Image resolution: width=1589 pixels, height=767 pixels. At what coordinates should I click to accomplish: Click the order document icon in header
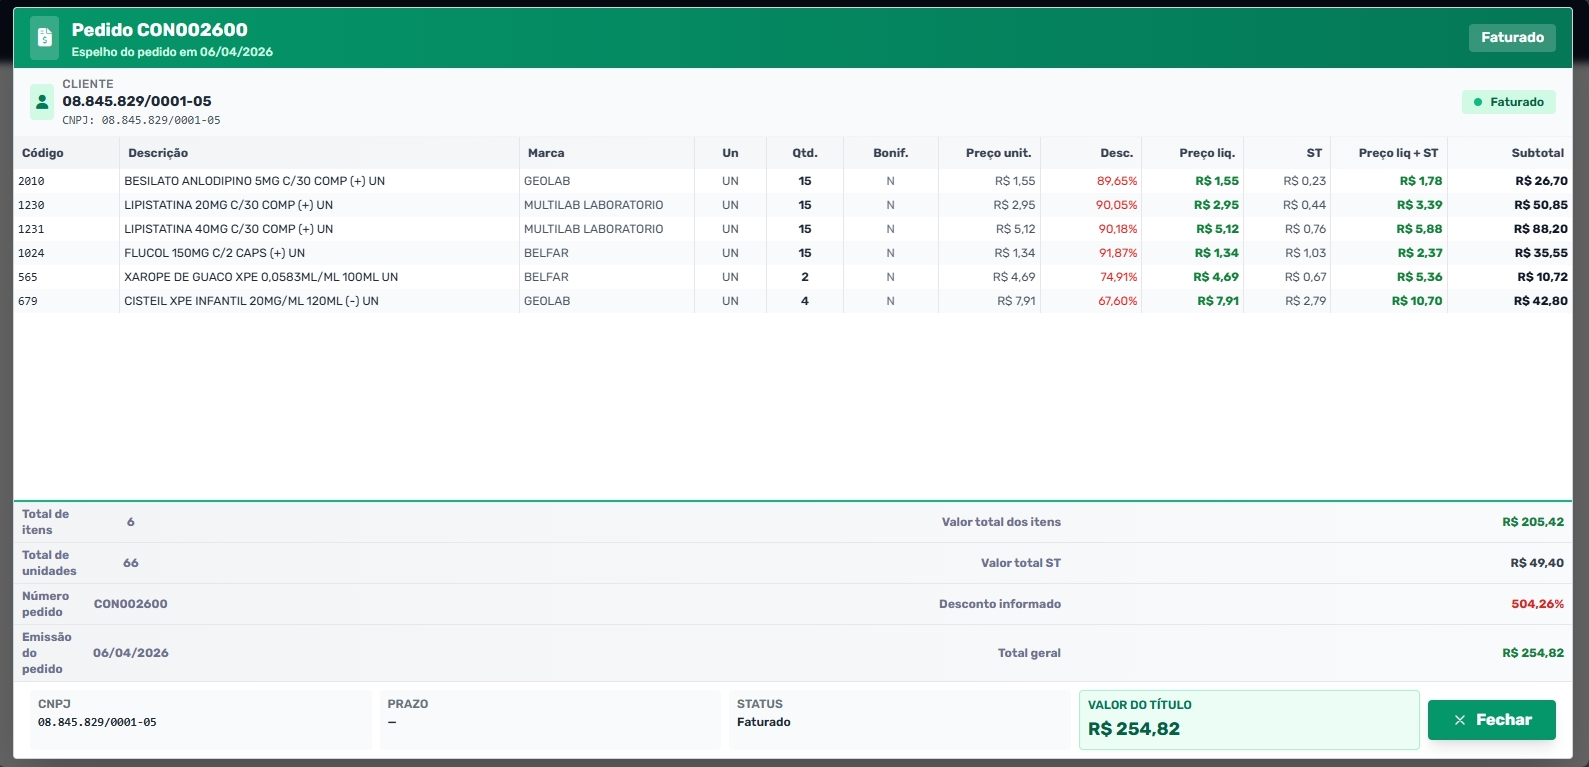coord(44,38)
